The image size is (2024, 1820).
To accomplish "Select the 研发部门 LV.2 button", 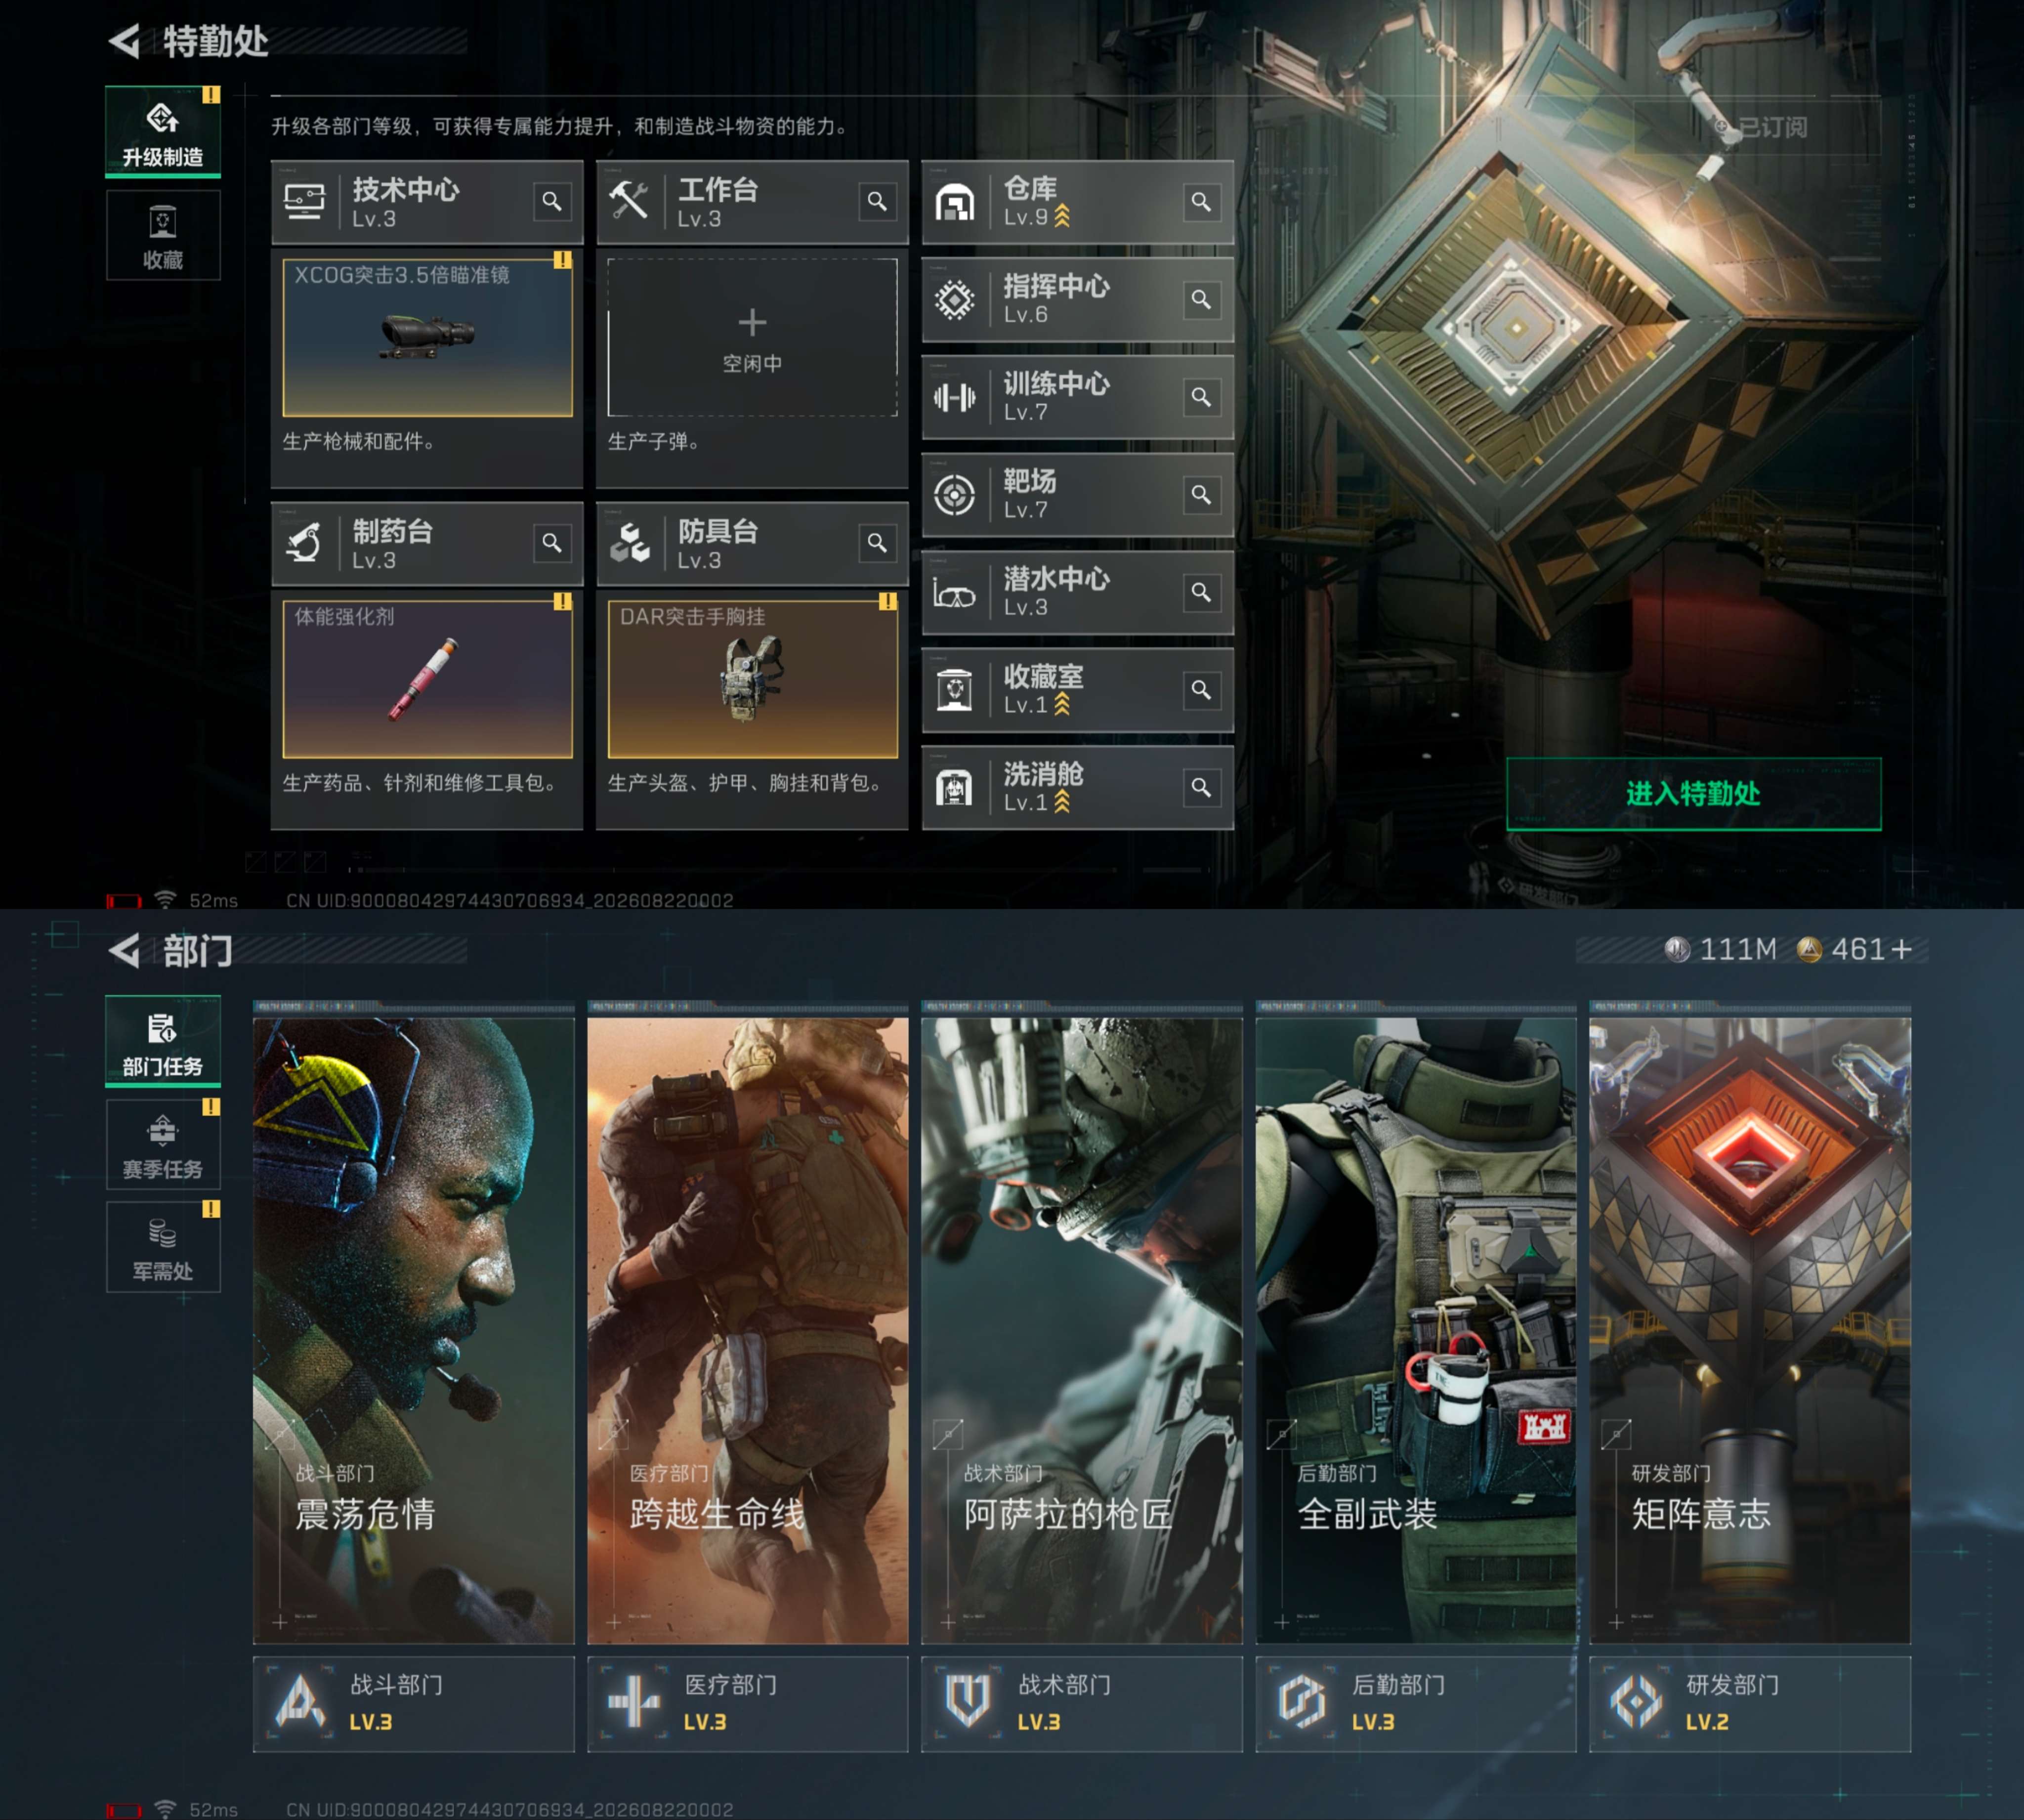I will click(x=1750, y=1704).
